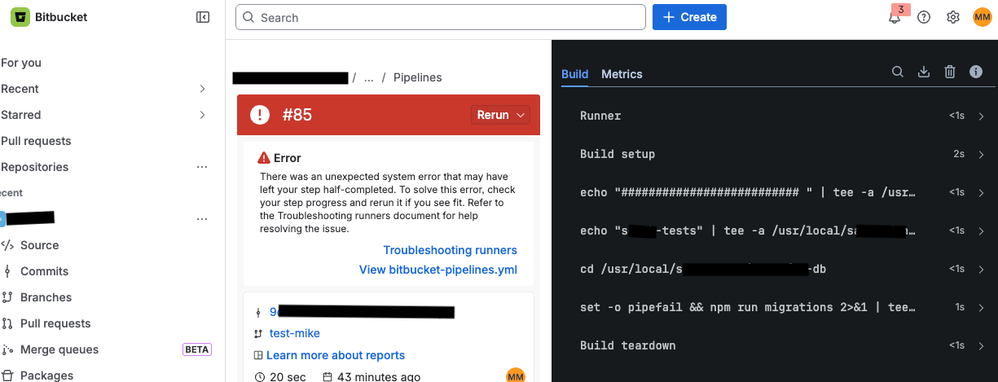This screenshot has height=382, width=998.
Task: Click the 20 sec duration text
Action: pyautogui.click(x=288, y=376)
